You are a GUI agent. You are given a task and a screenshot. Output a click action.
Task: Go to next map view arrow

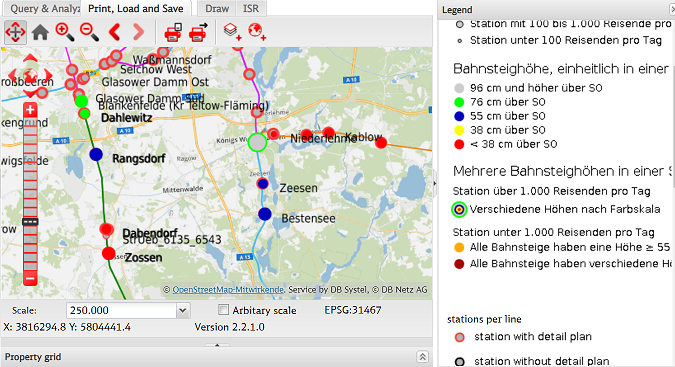point(138,32)
